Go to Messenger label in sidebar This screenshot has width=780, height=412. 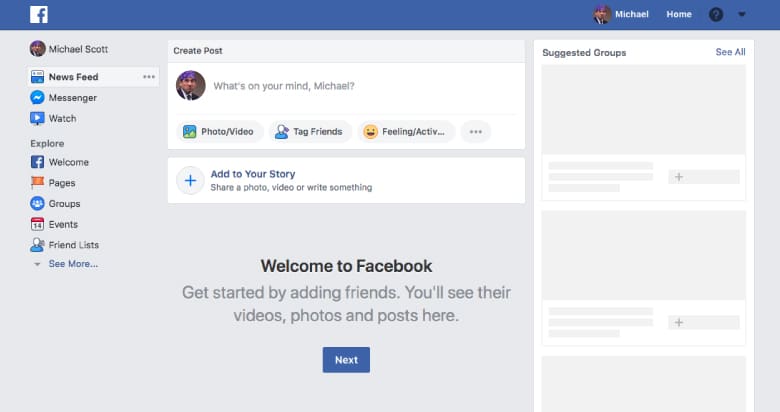[73, 98]
